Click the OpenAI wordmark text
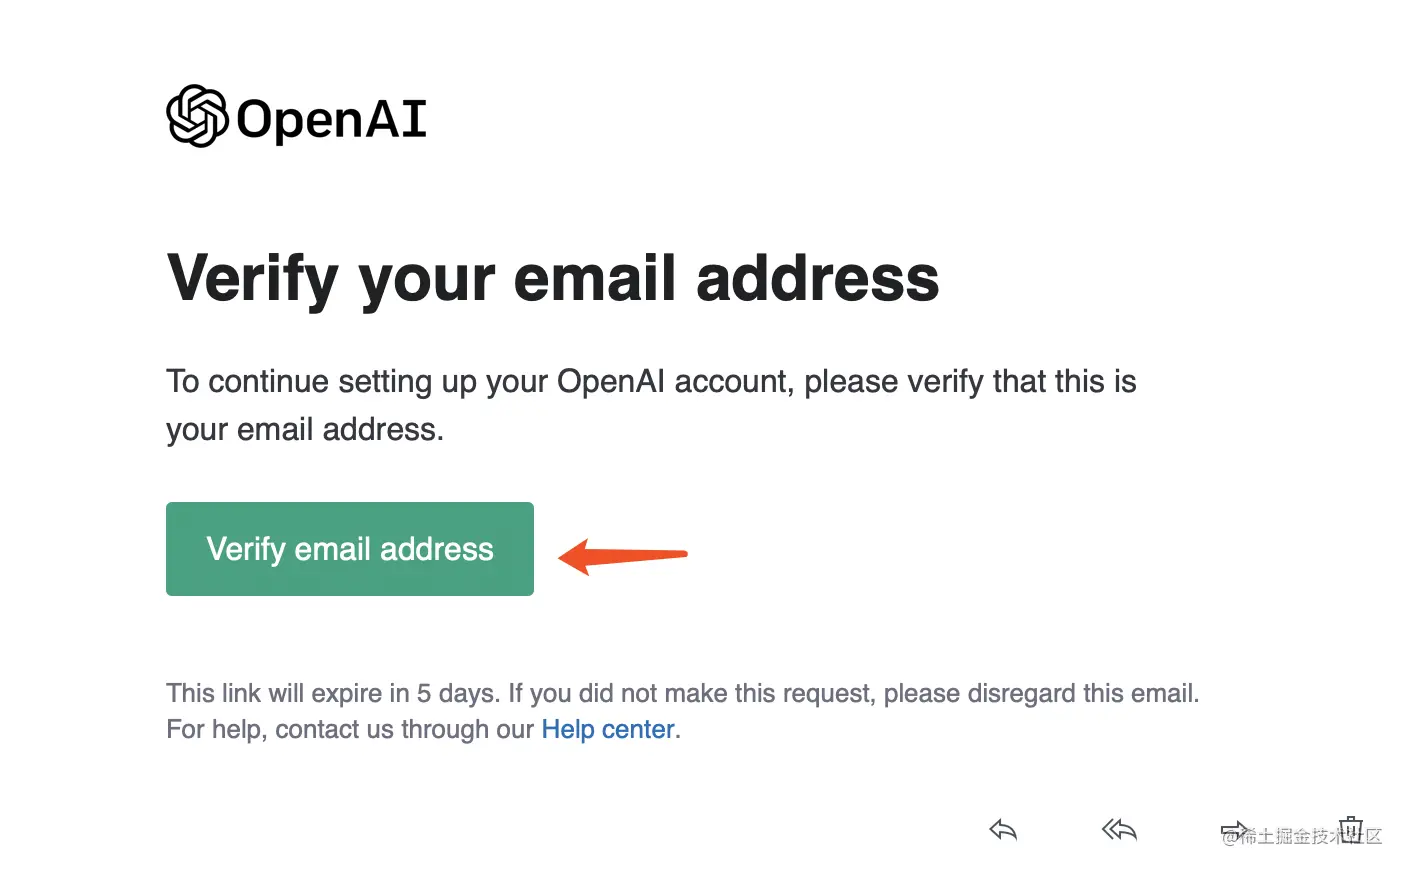This screenshot has width=1406, height=870. click(331, 119)
